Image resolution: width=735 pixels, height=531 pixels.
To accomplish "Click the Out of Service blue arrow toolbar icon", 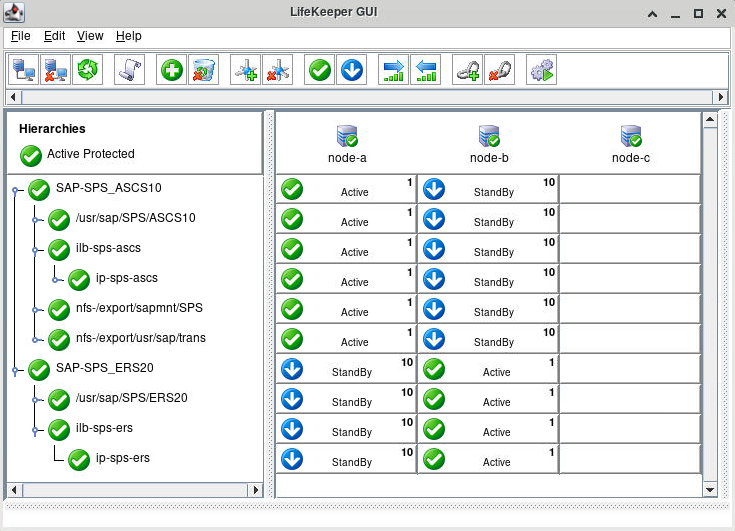I will pyautogui.click(x=352, y=70).
